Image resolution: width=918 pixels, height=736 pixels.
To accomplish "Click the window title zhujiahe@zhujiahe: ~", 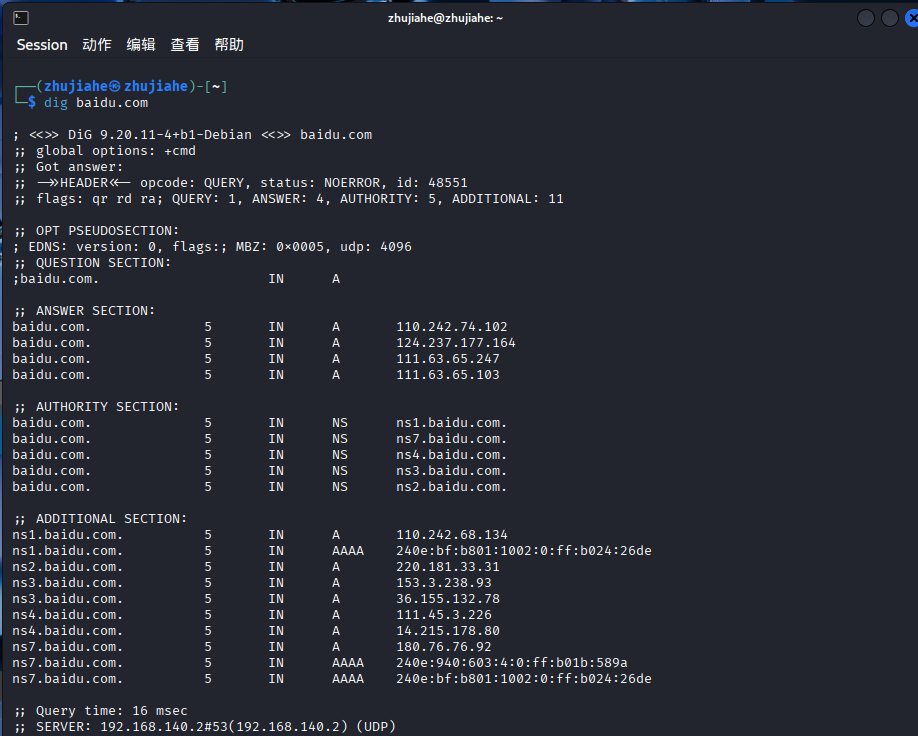I will click(445, 18).
